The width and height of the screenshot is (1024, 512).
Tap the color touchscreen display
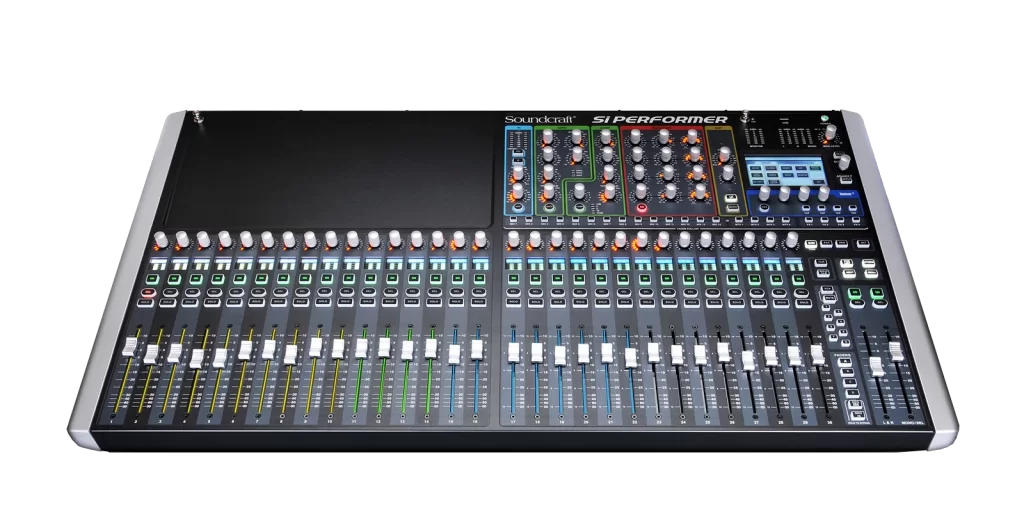784,172
